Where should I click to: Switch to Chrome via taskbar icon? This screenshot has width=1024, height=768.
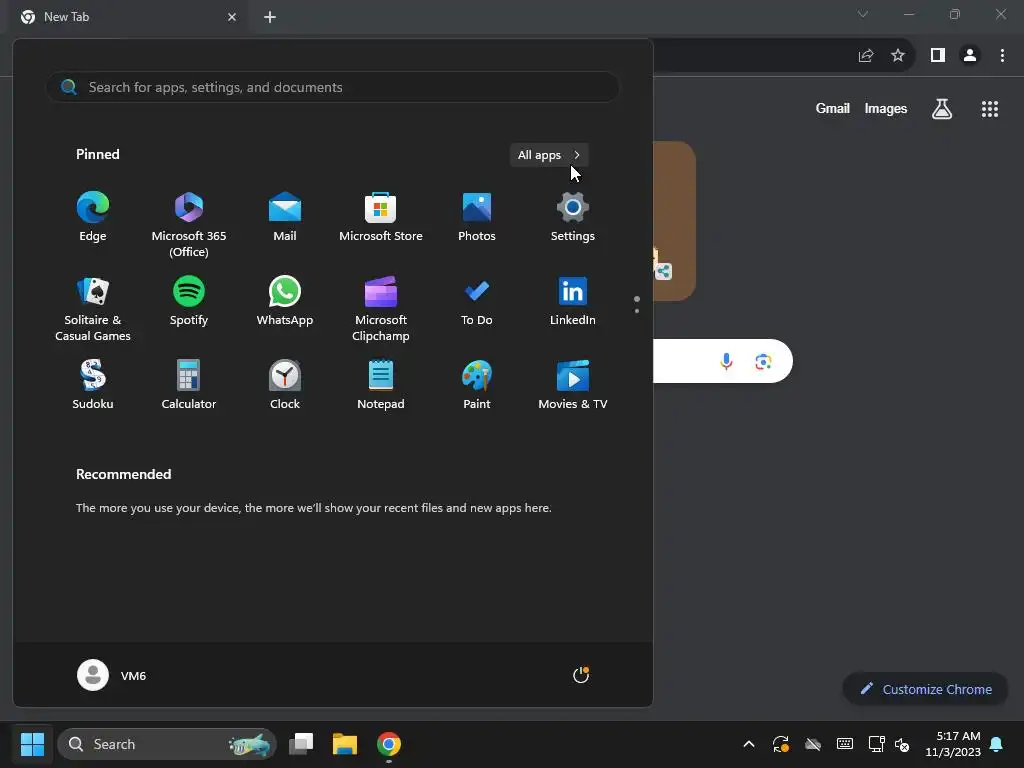[389, 744]
